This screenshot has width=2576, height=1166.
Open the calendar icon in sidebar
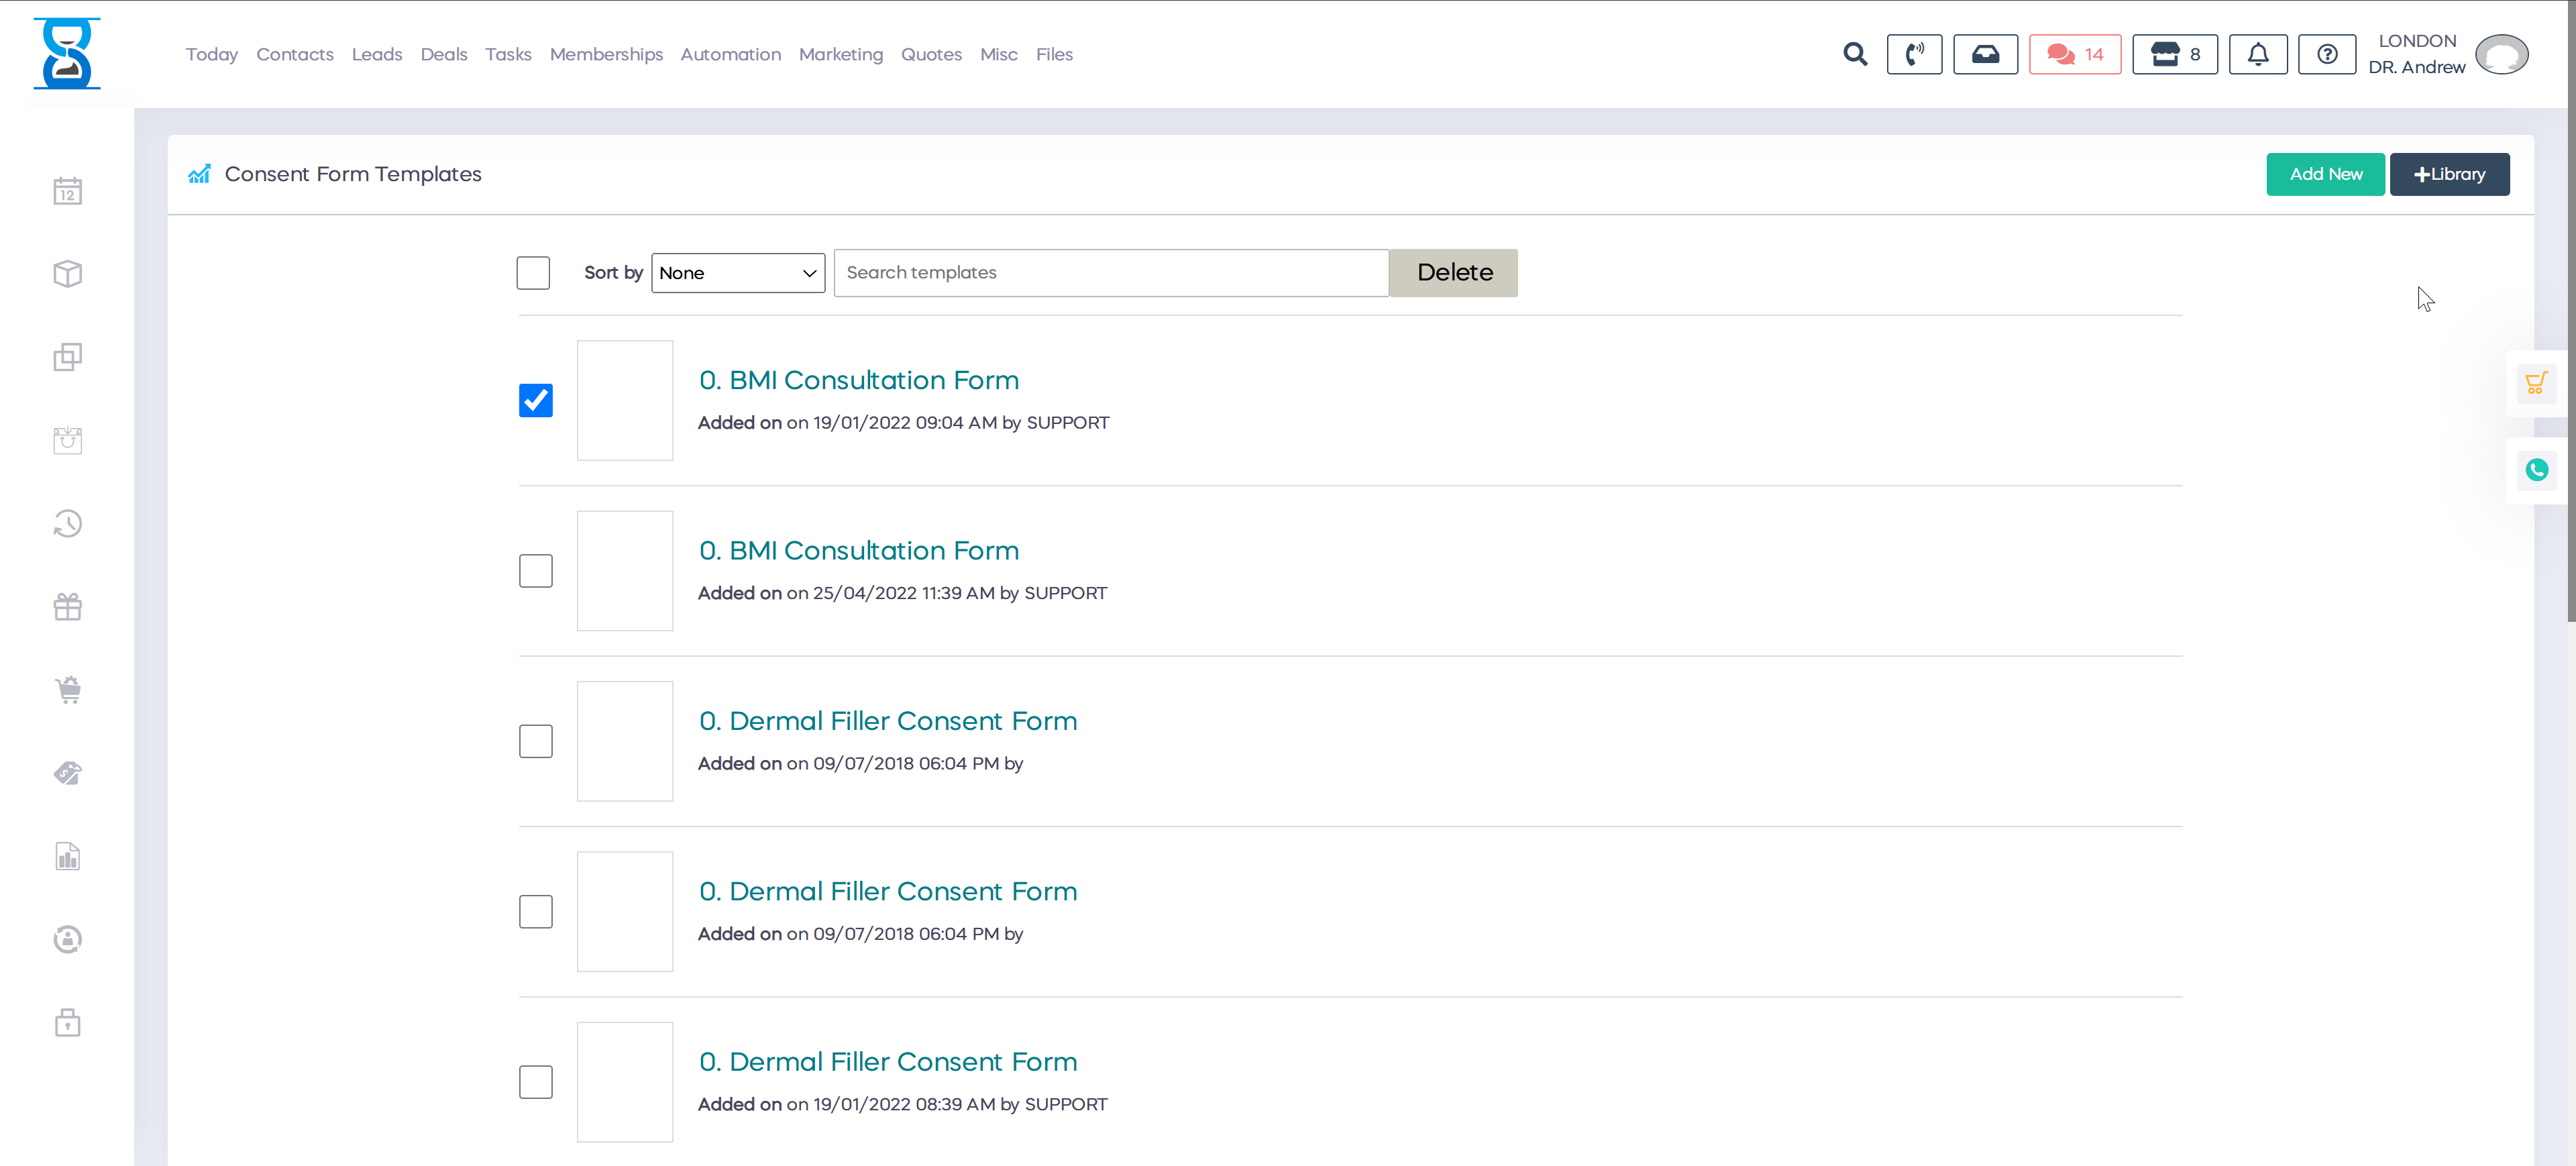[67, 191]
